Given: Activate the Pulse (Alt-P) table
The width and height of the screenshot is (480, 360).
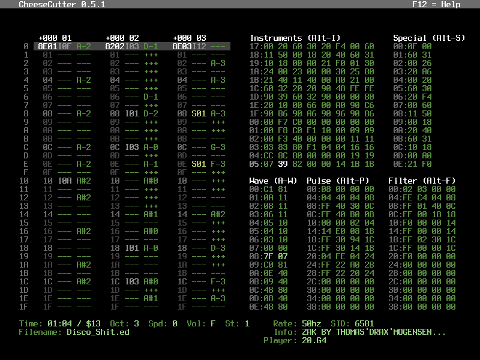Looking at the screenshot, I should click(338, 181).
